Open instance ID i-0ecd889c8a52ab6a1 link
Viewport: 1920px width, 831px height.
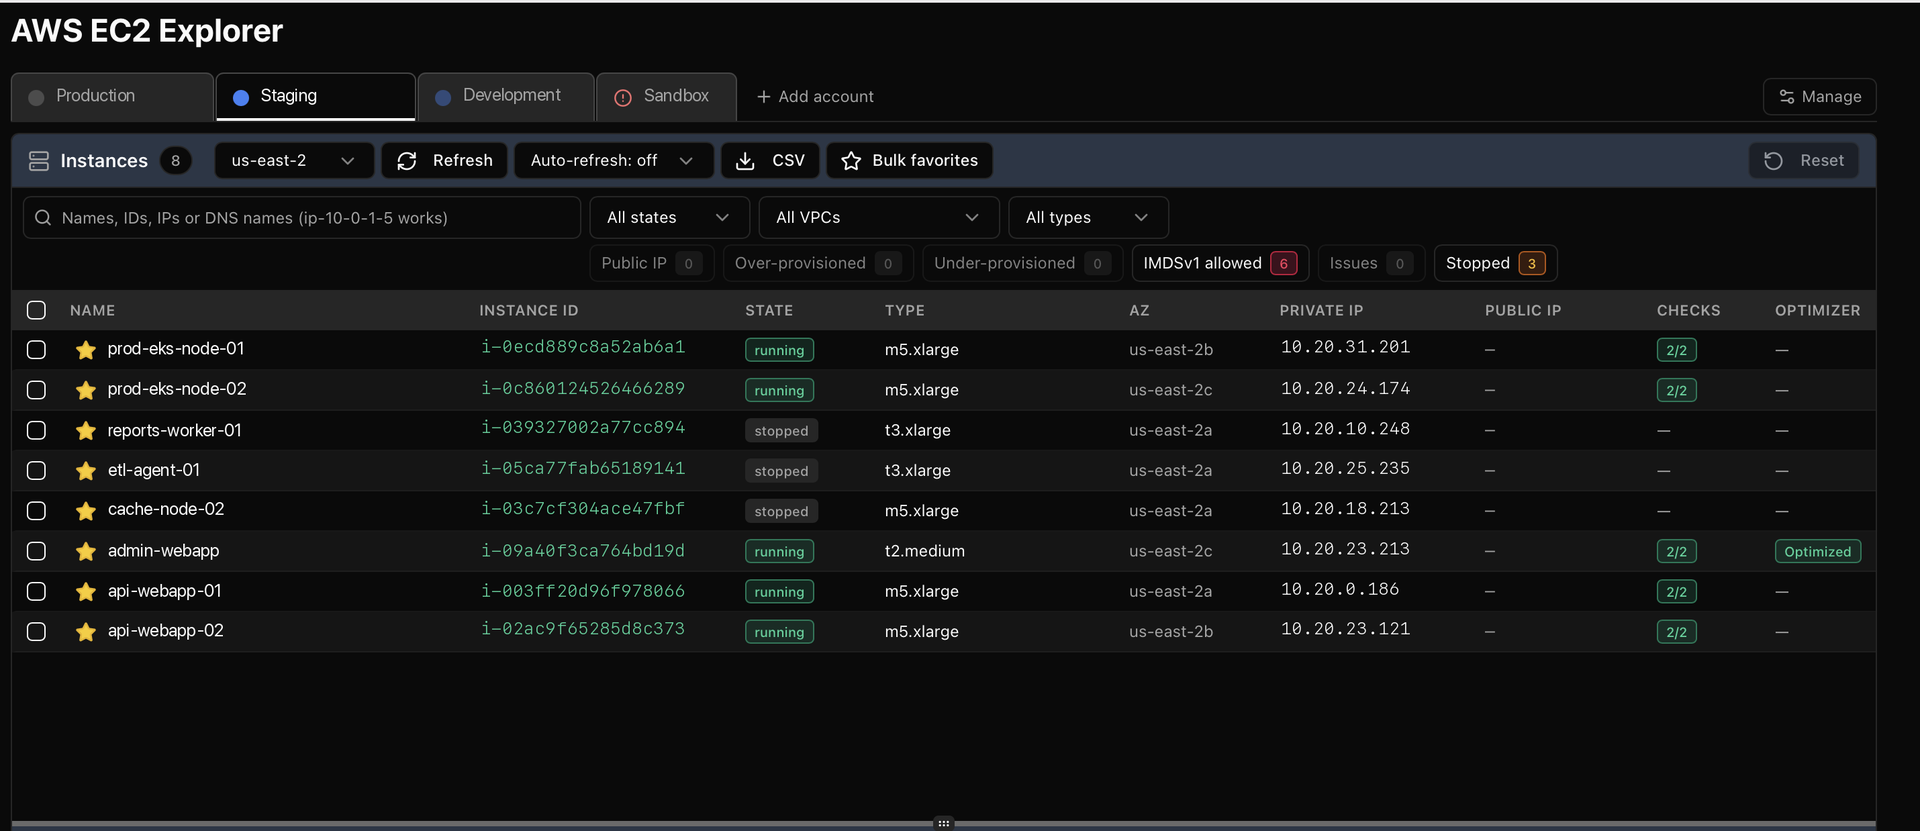tap(583, 348)
